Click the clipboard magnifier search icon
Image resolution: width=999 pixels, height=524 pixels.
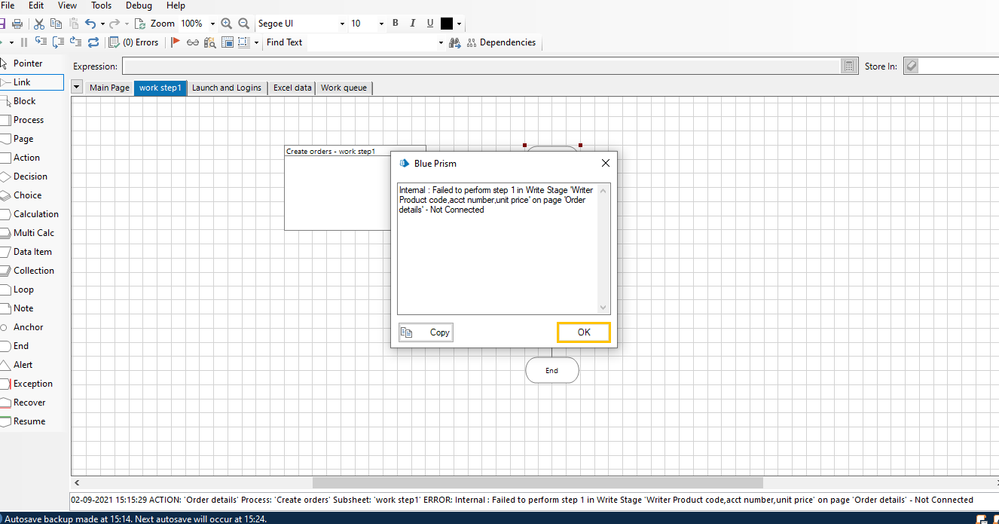pos(210,43)
